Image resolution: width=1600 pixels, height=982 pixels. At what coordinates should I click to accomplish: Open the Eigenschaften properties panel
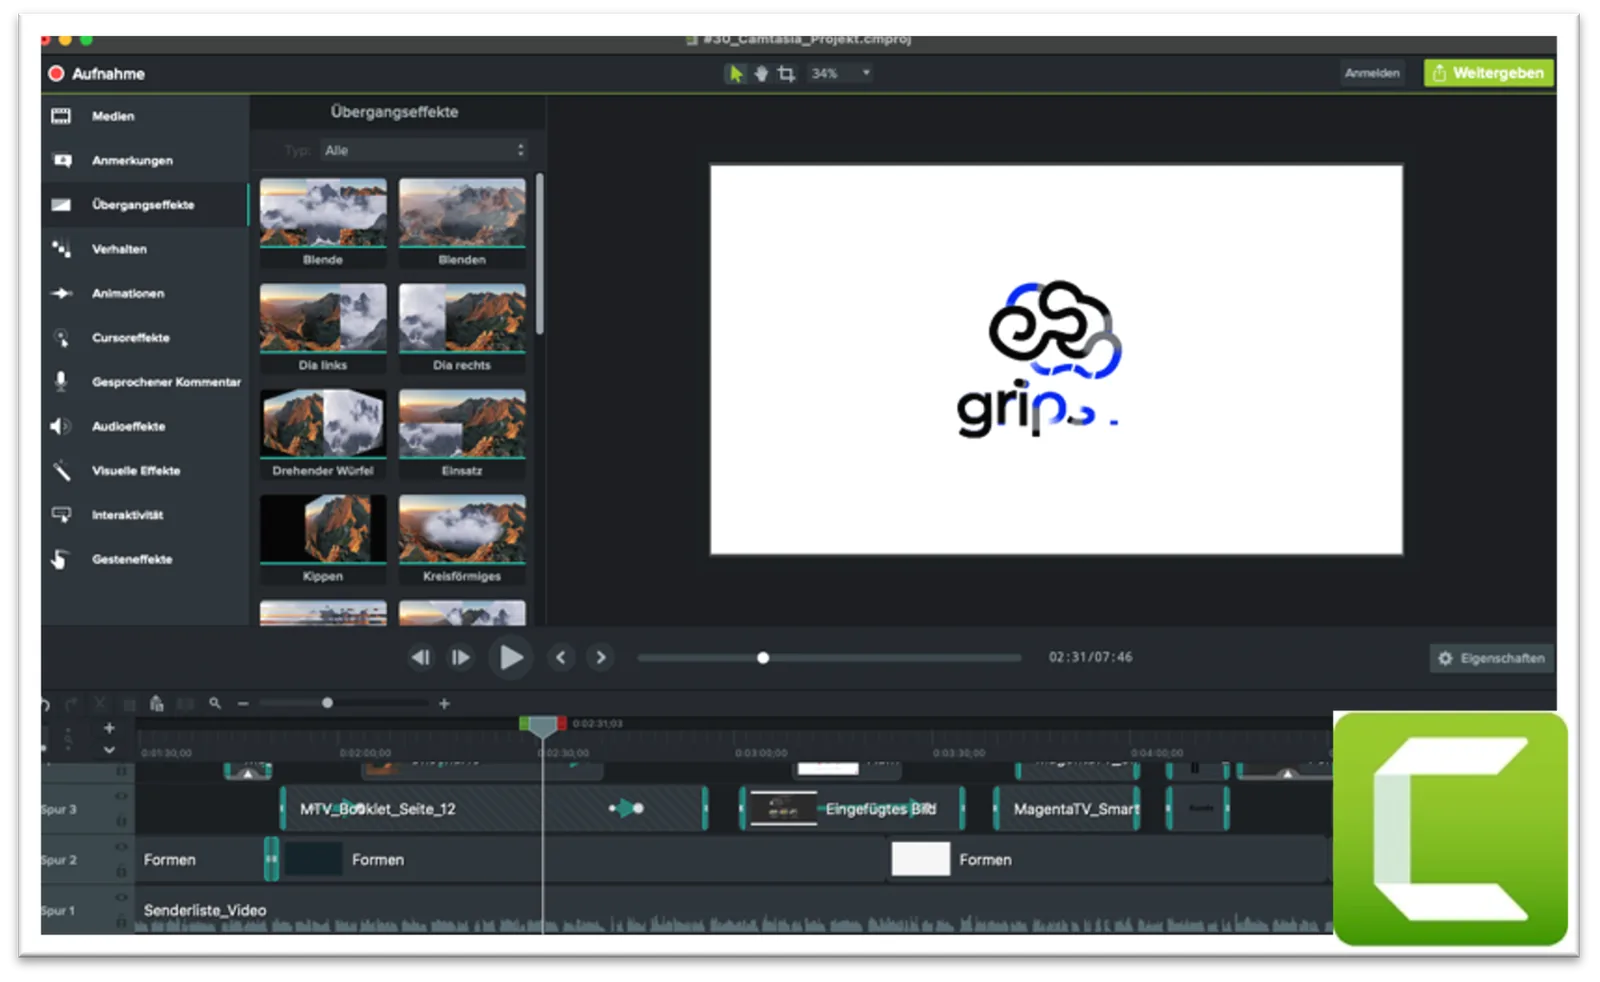click(1491, 658)
